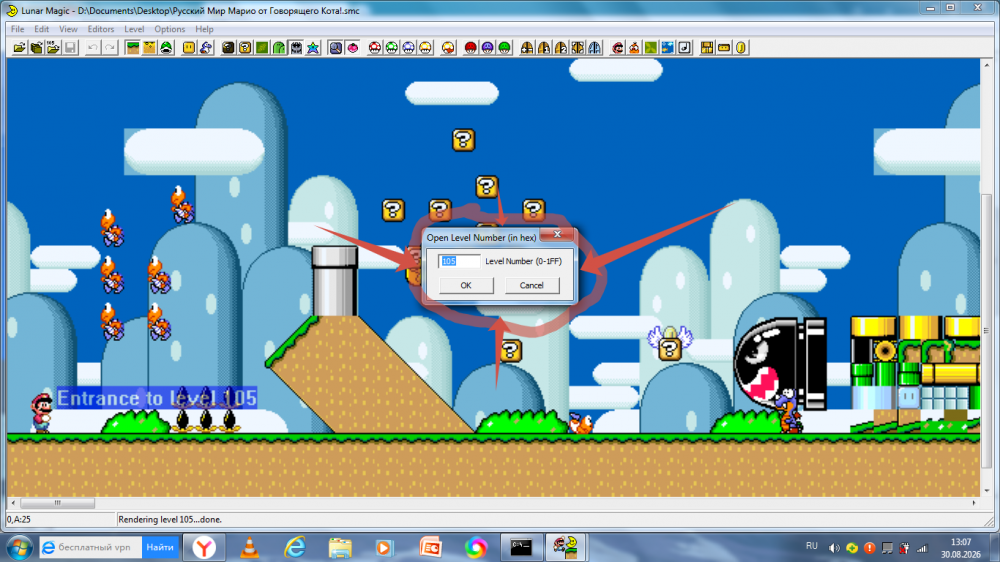The image size is (1000, 562).
Task: Click the Open Level Number '105' folder icon
Action: 53,48
